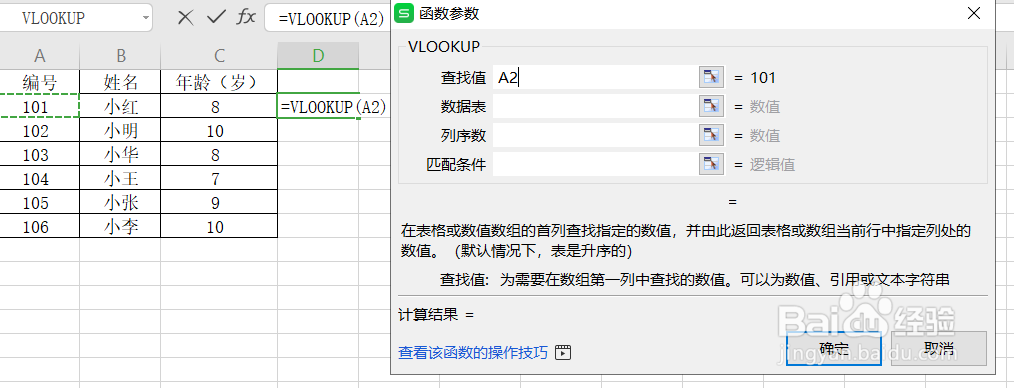The height and width of the screenshot is (388, 1014).
Task: Pick range using 匹配条件 selector icon
Action: pyautogui.click(x=711, y=164)
